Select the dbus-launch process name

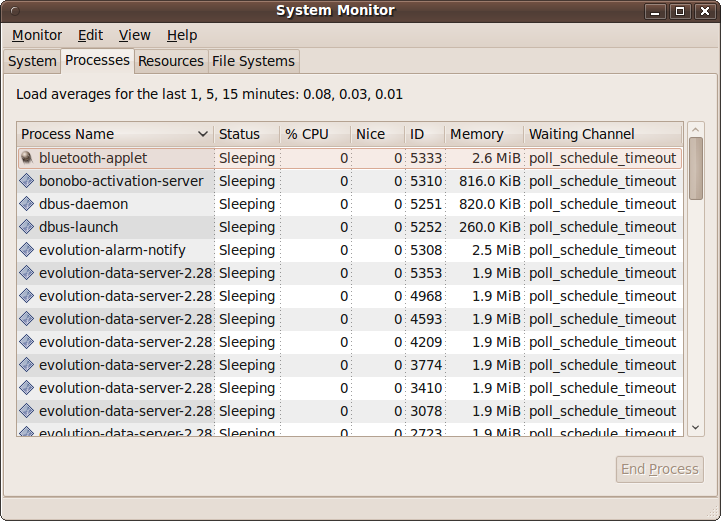click(x=79, y=227)
